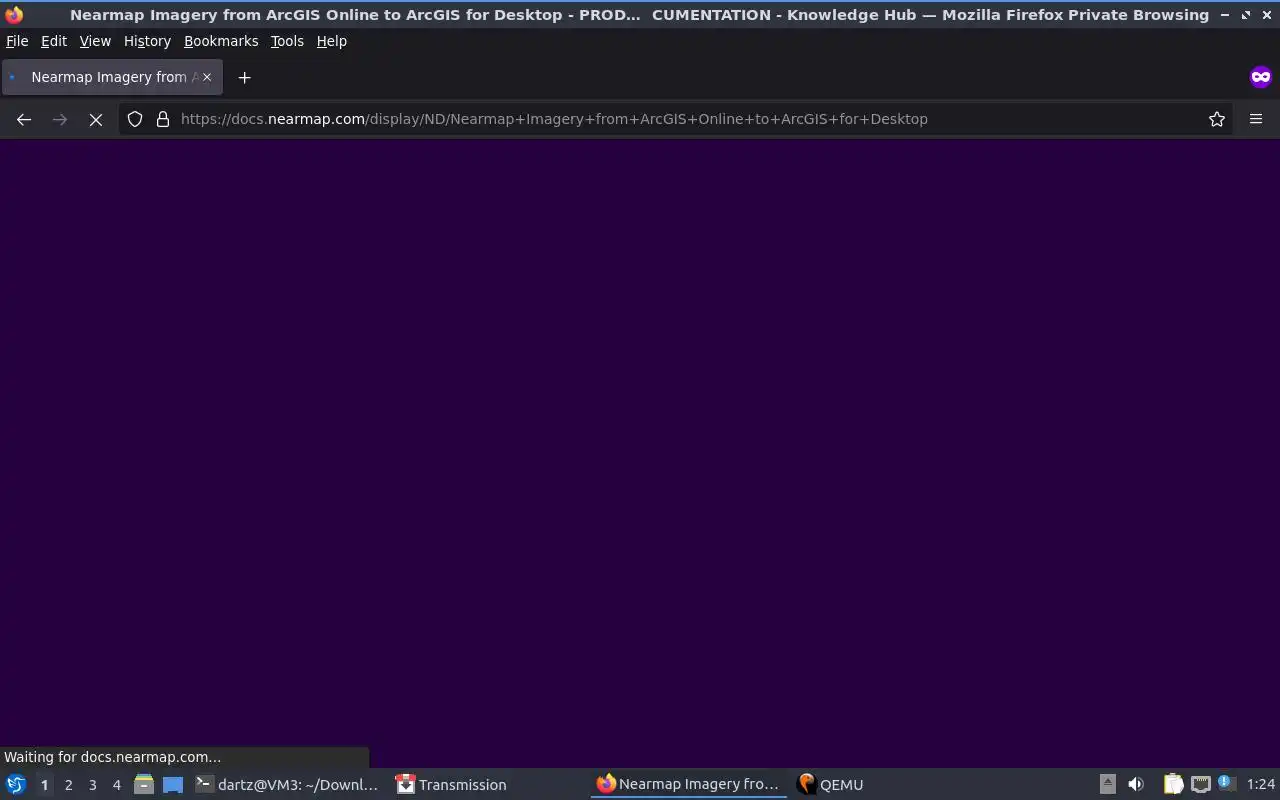
Task: Minimize the Firefox window
Action: point(1224,15)
